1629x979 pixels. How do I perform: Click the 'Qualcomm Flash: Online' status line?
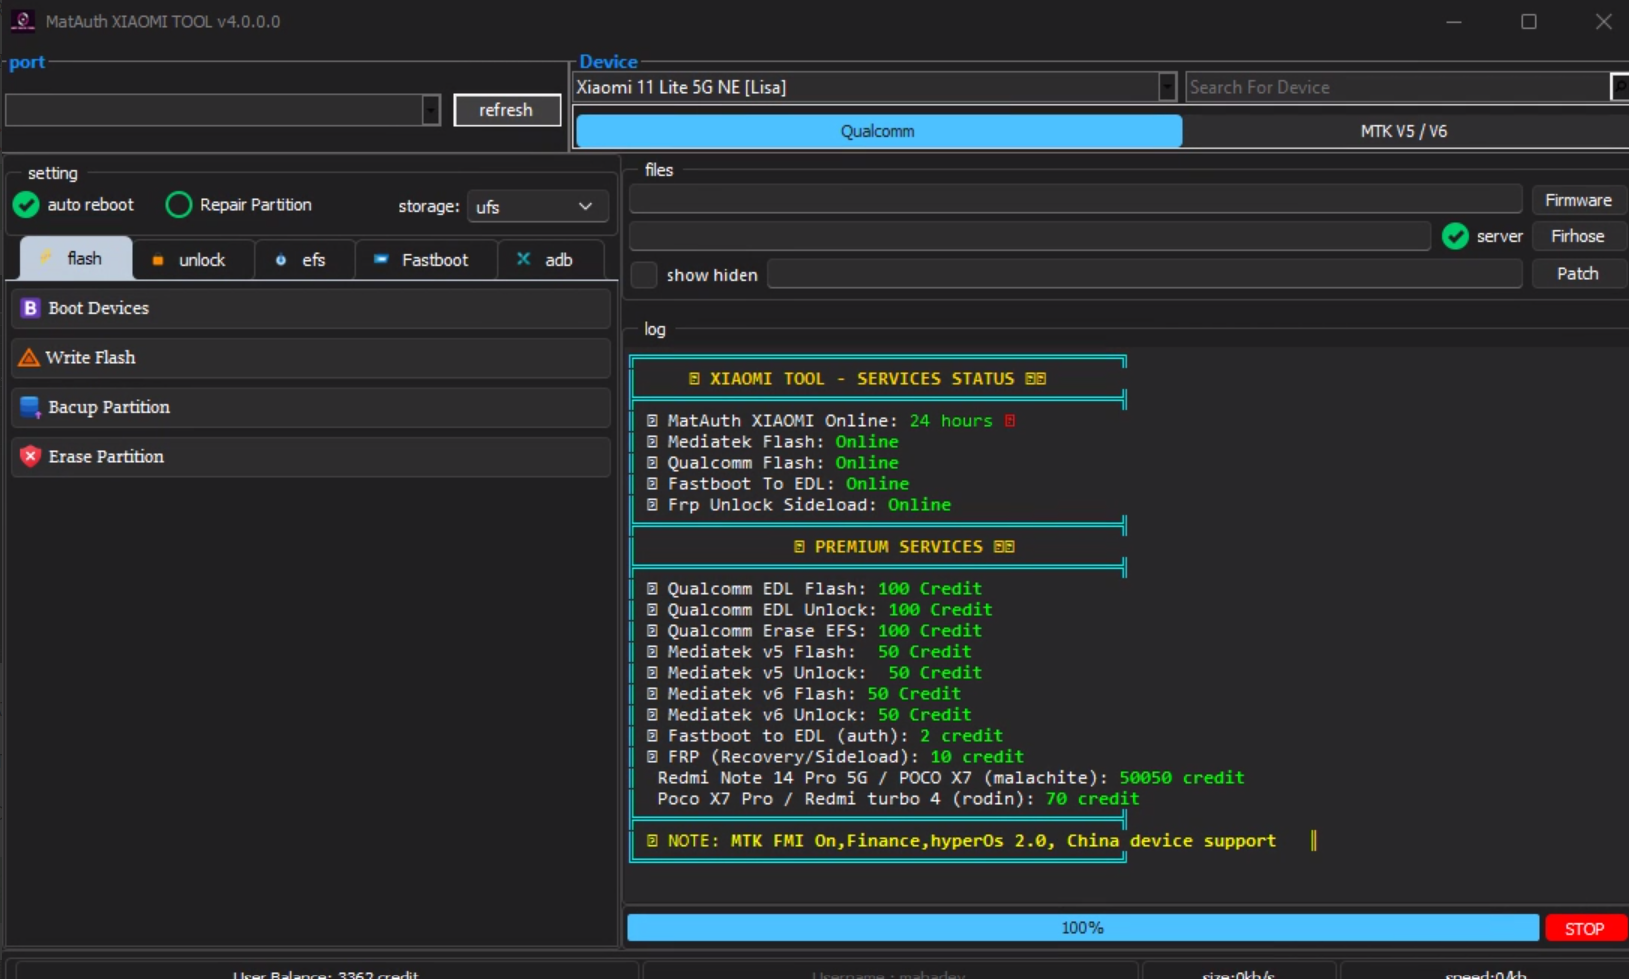pyautogui.click(x=773, y=463)
